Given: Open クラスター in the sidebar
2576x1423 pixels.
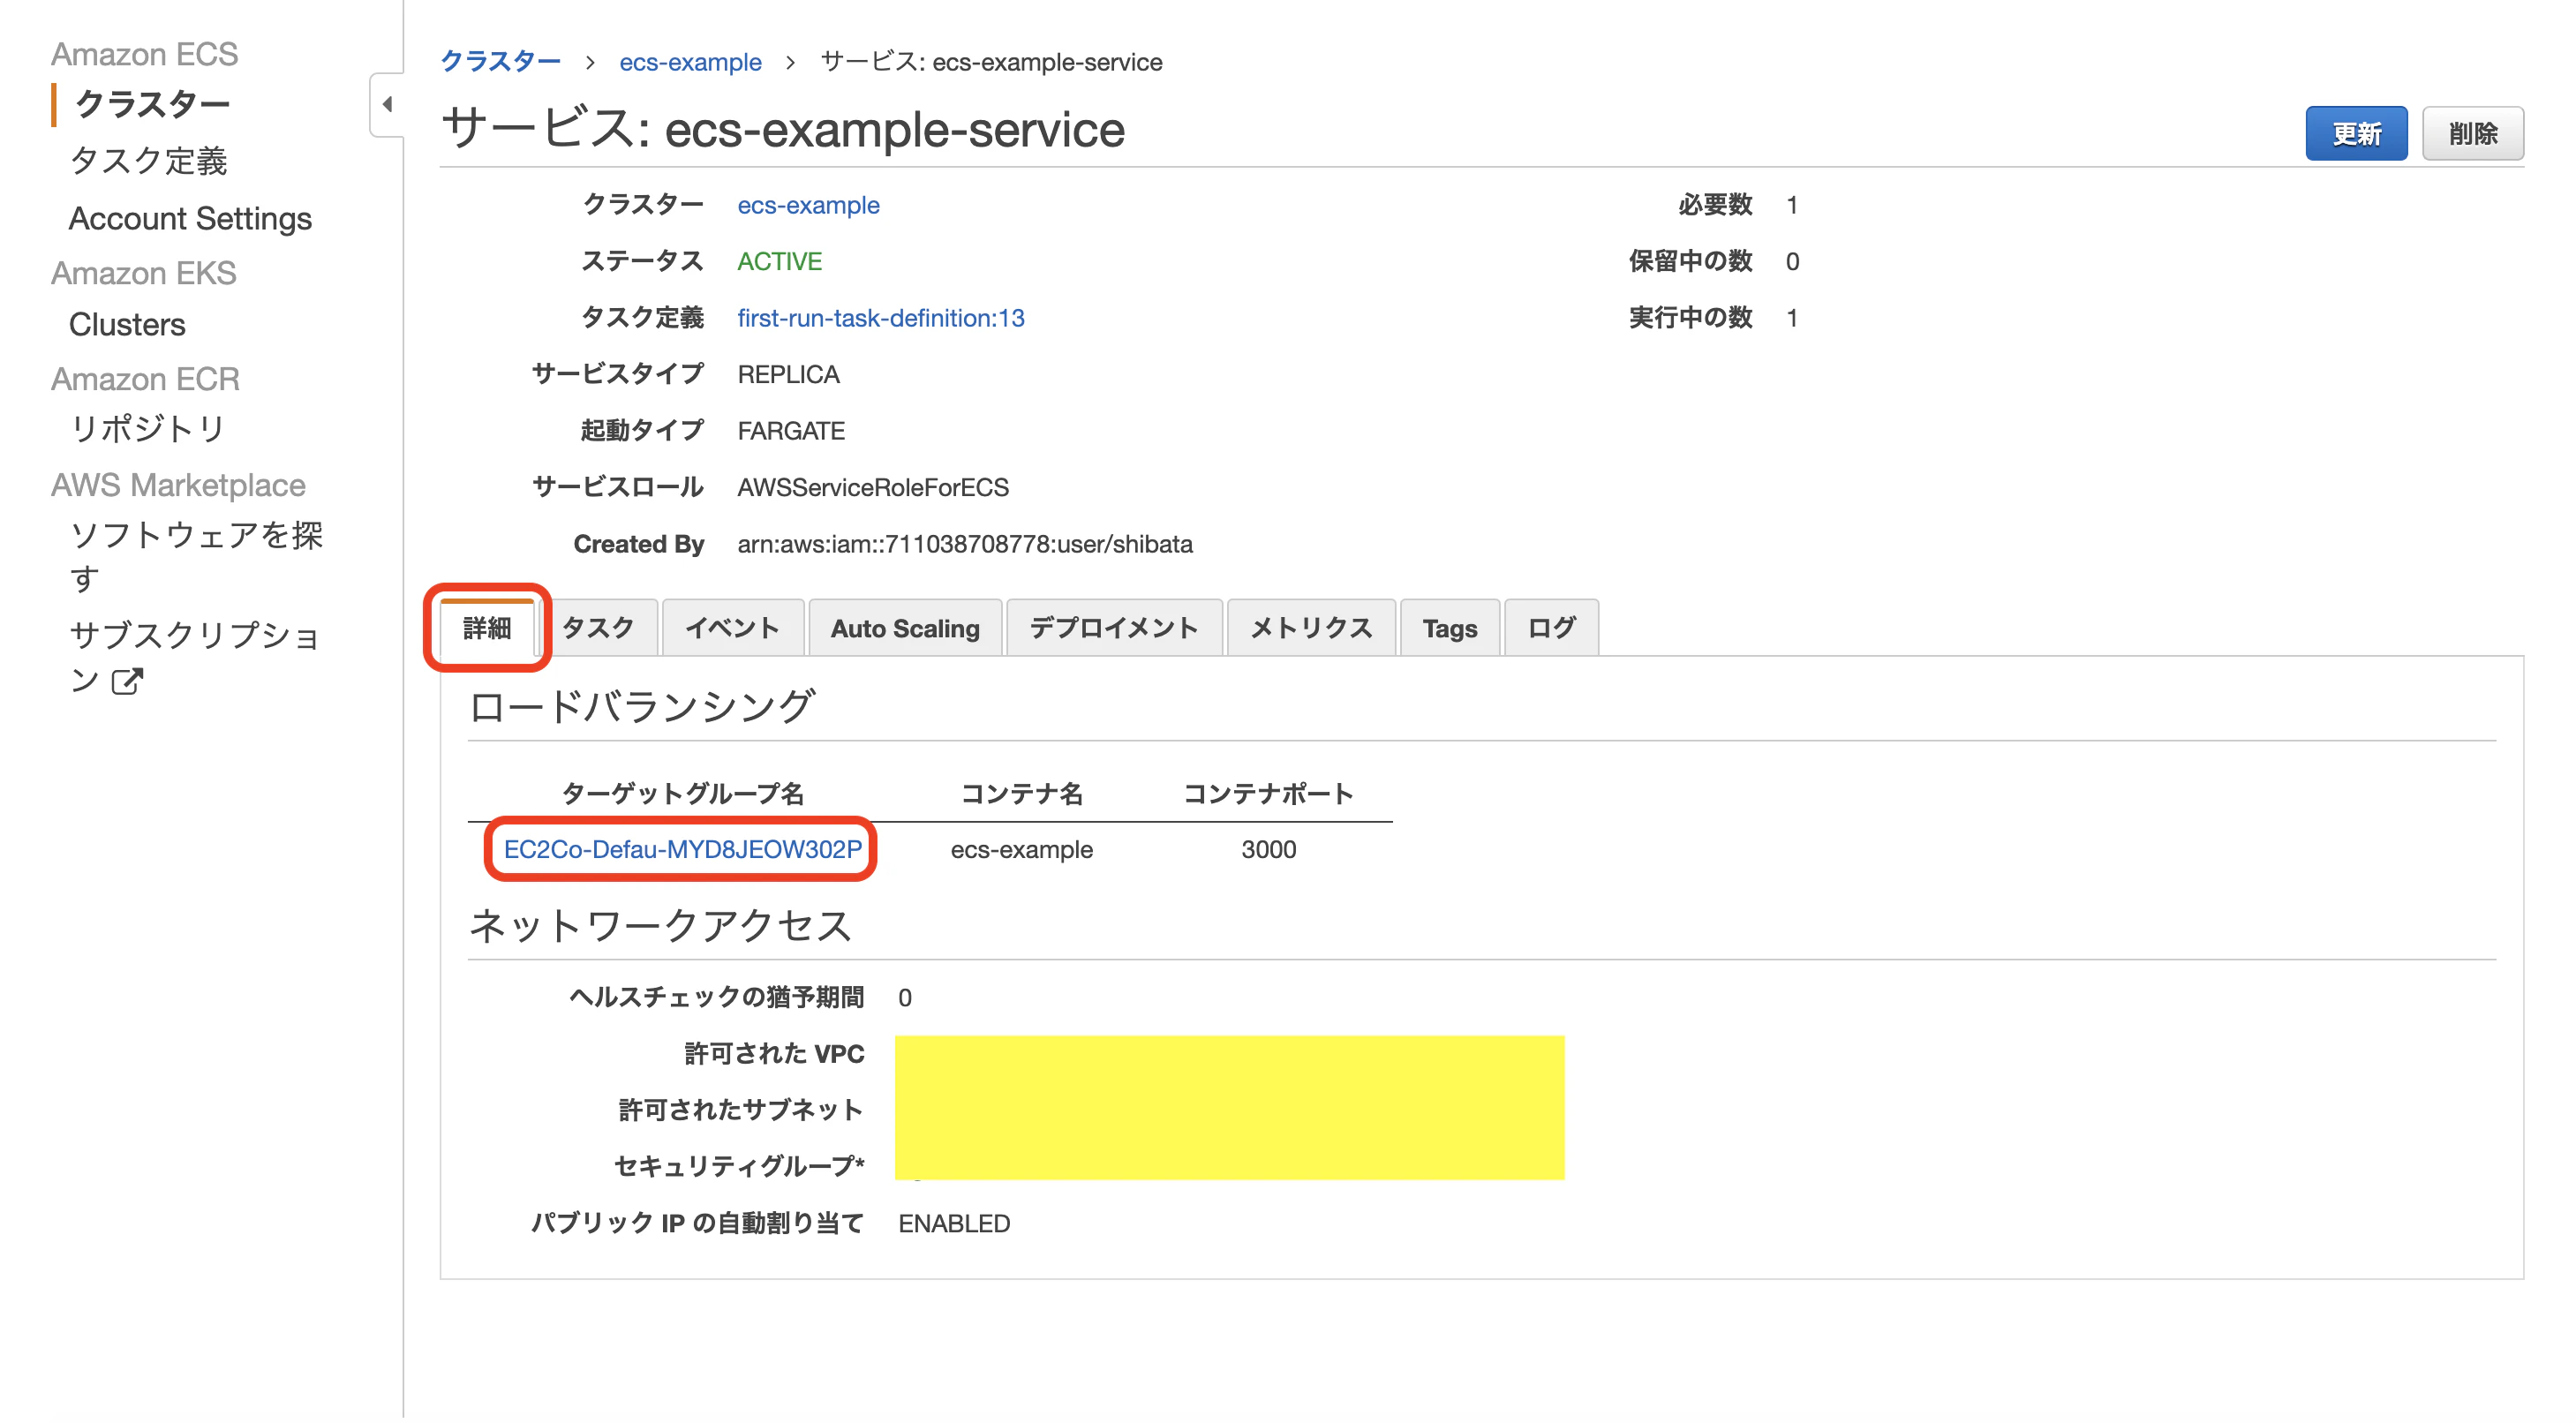Looking at the screenshot, I should (152, 104).
